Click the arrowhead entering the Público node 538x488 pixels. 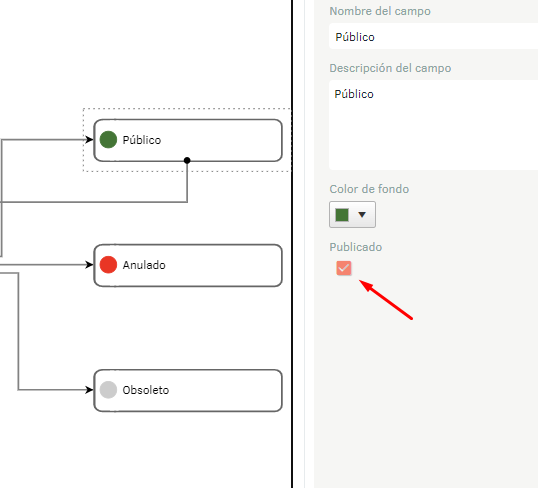(x=89, y=139)
